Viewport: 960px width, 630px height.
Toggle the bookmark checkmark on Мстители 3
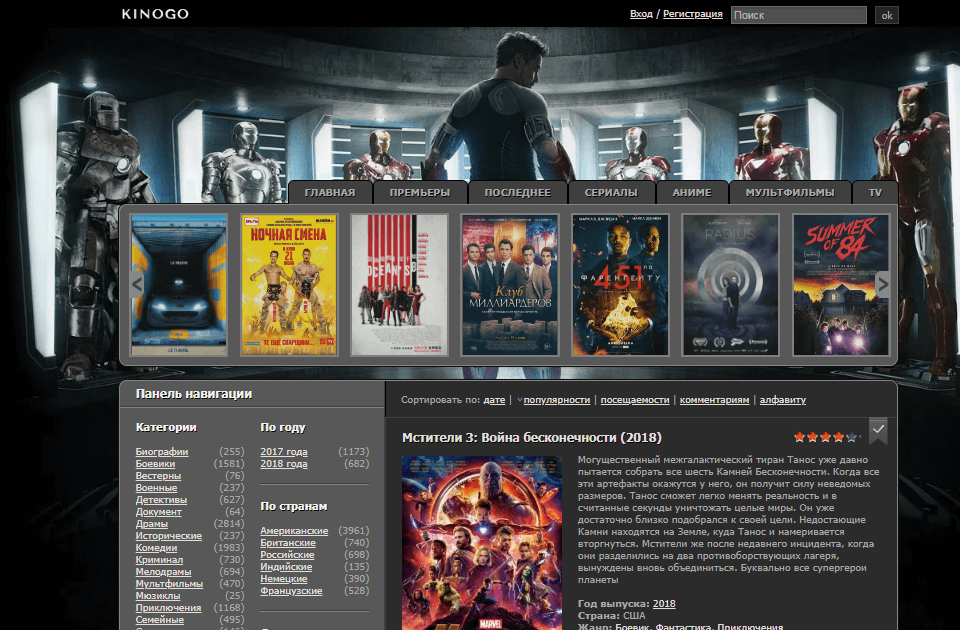[x=878, y=429]
